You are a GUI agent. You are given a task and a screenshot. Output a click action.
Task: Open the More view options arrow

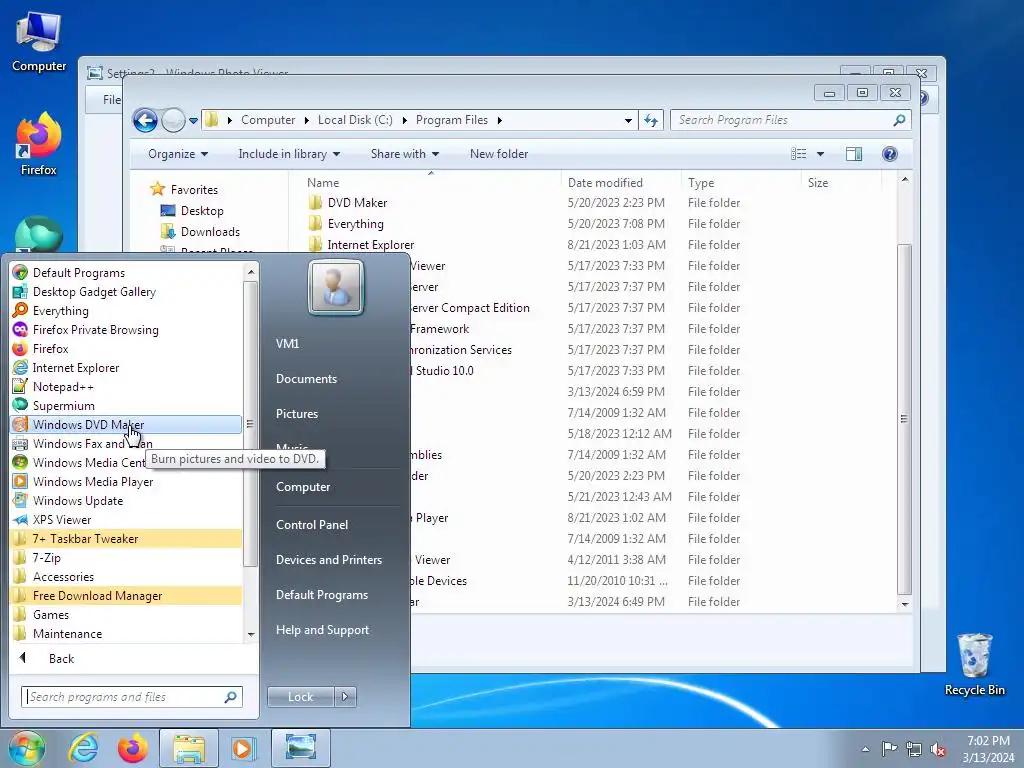[820, 154]
